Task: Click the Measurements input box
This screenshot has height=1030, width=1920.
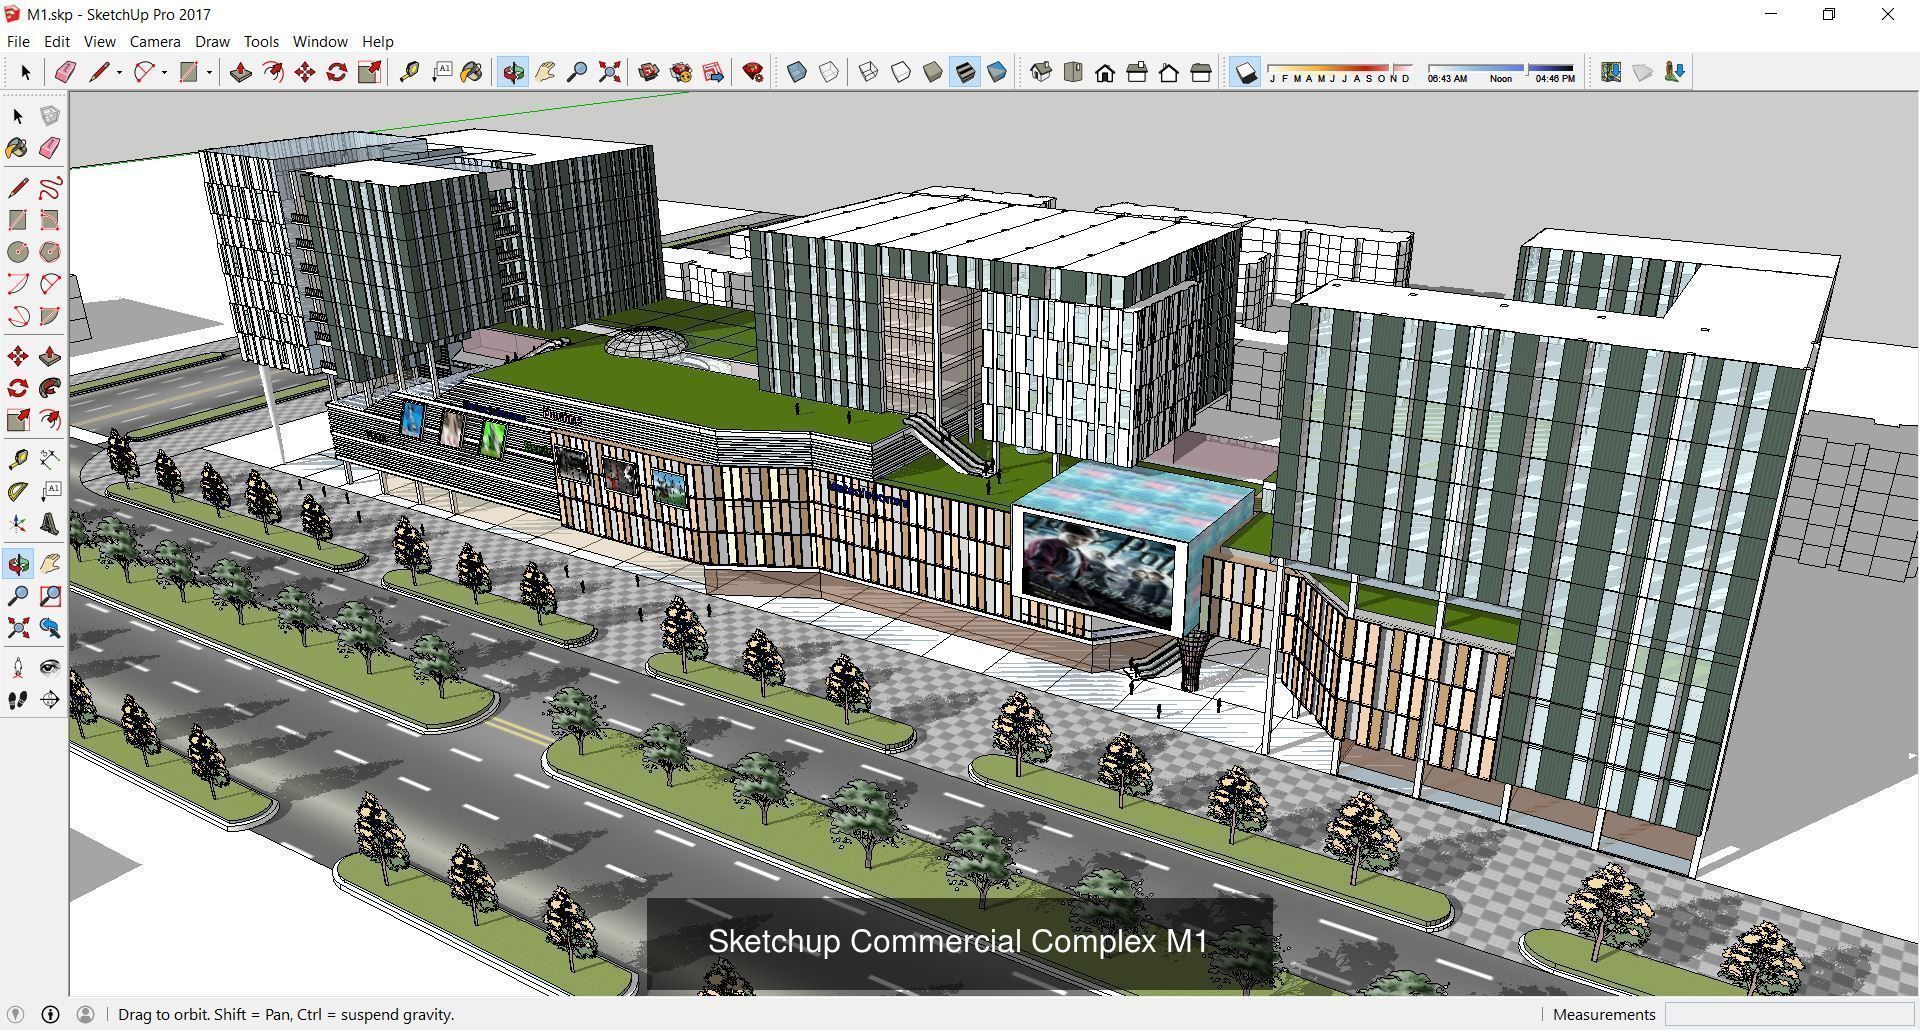Action: pos(1788,1014)
